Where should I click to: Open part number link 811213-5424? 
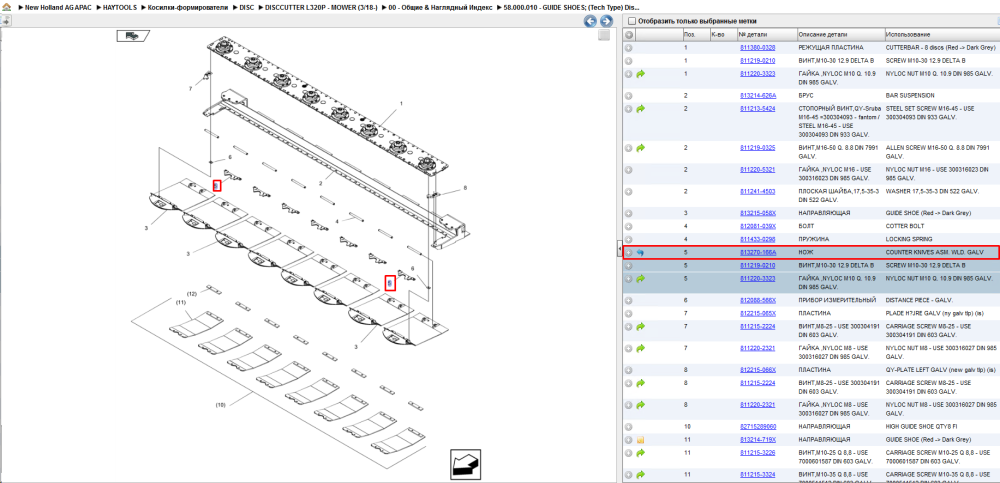click(x=758, y=108)
